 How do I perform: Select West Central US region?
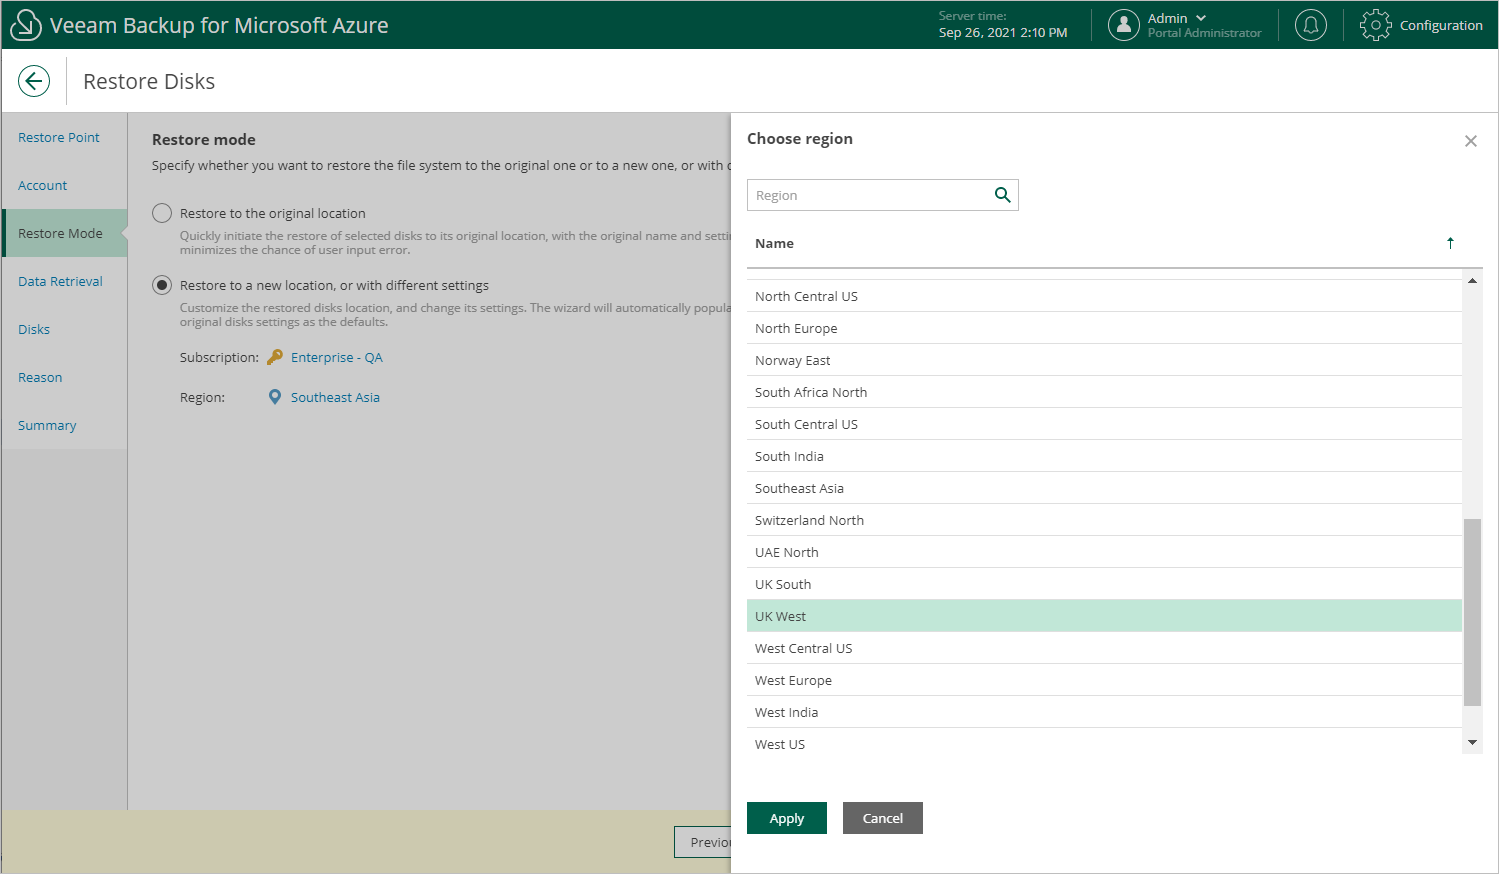point(1104,648)
